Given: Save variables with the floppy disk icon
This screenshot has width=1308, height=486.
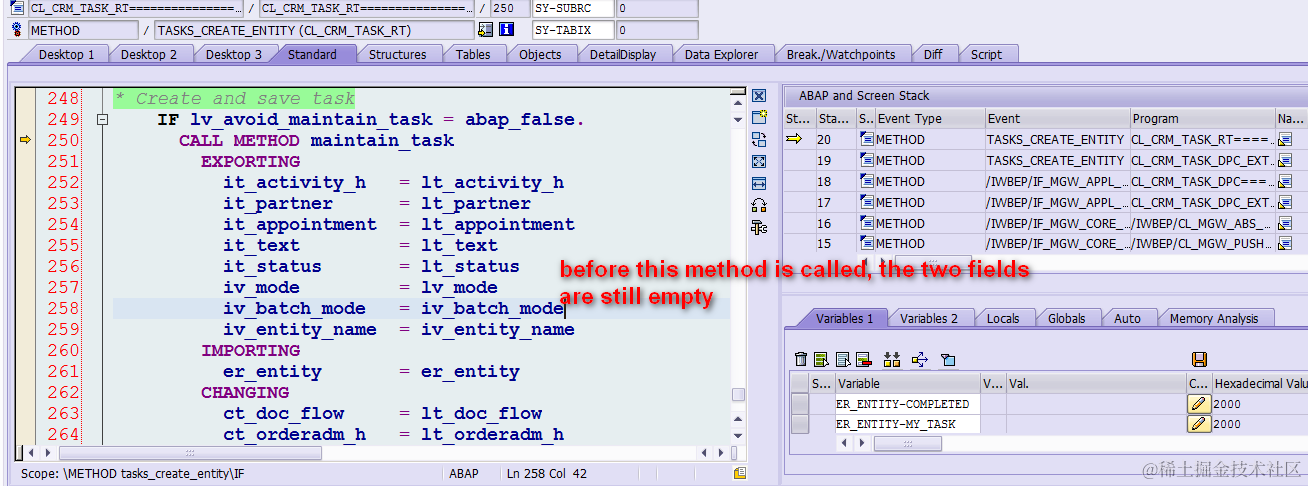Looking at the screenshot, I should click(x=1200, y=359).
